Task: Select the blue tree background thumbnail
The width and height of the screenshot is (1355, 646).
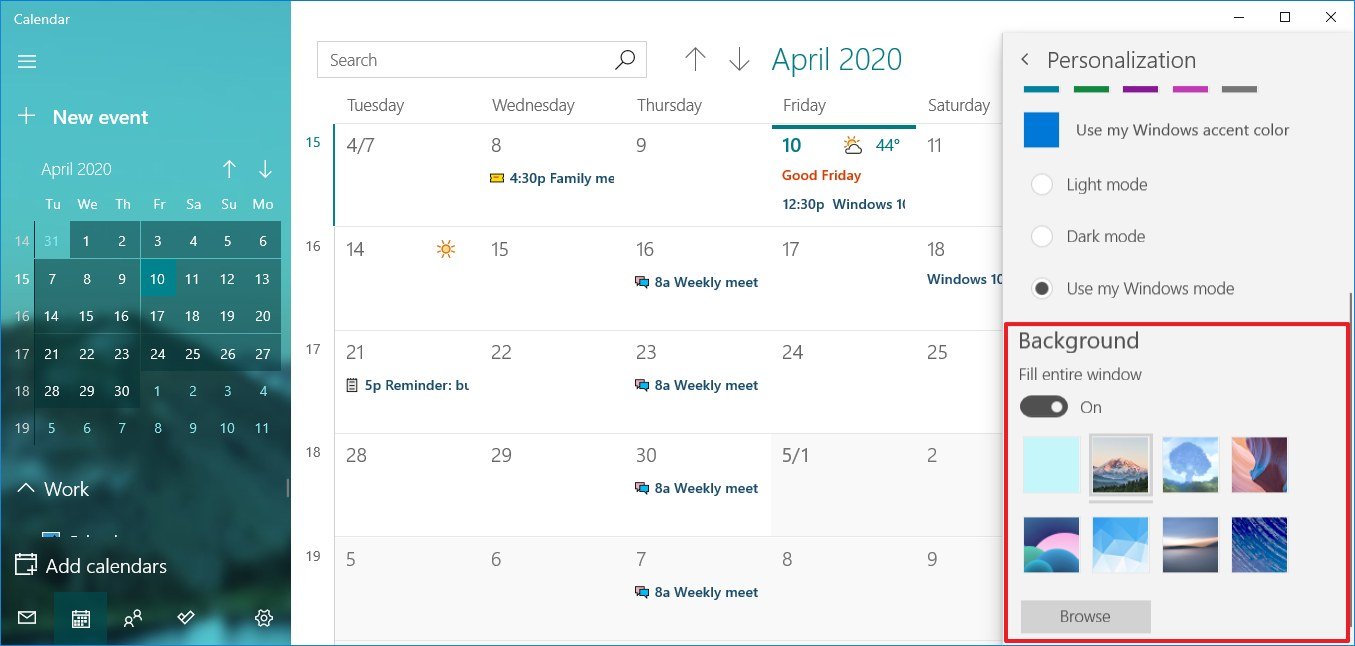Action: (1190, 465)
